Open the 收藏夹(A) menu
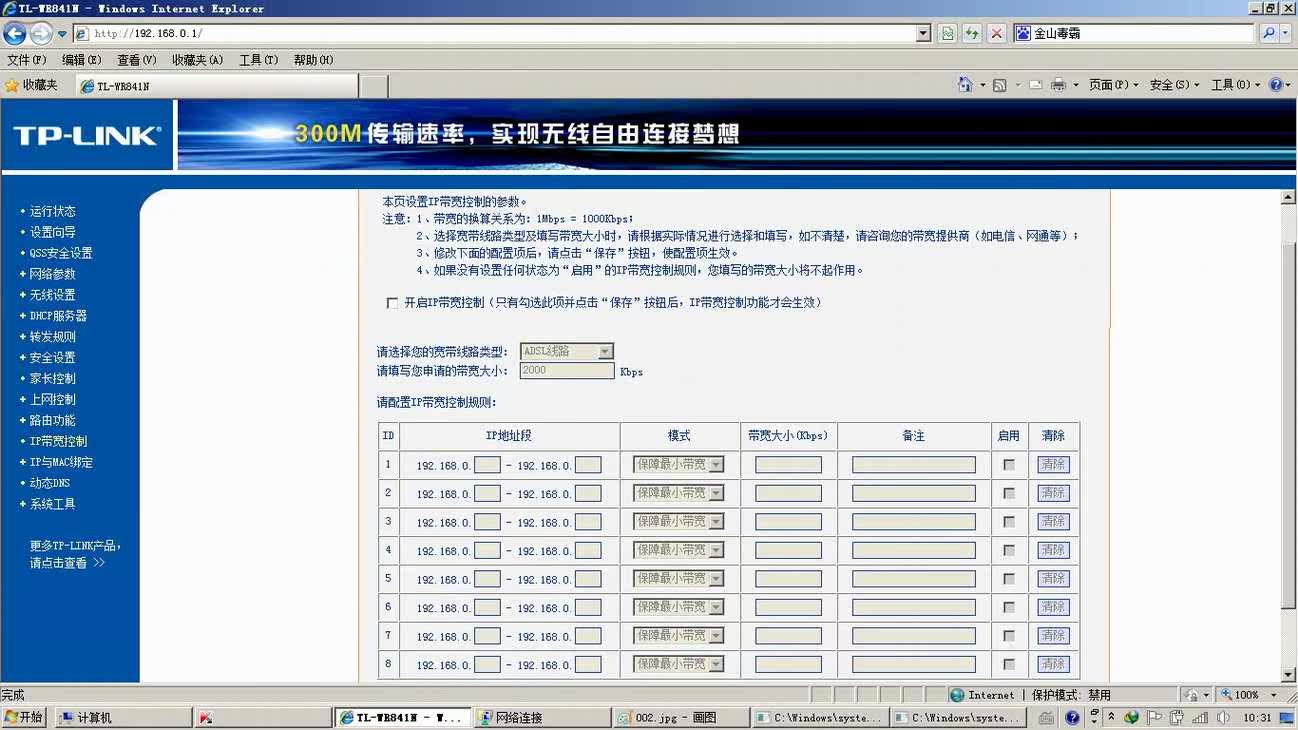1298x730 pixels. point(197,60)
